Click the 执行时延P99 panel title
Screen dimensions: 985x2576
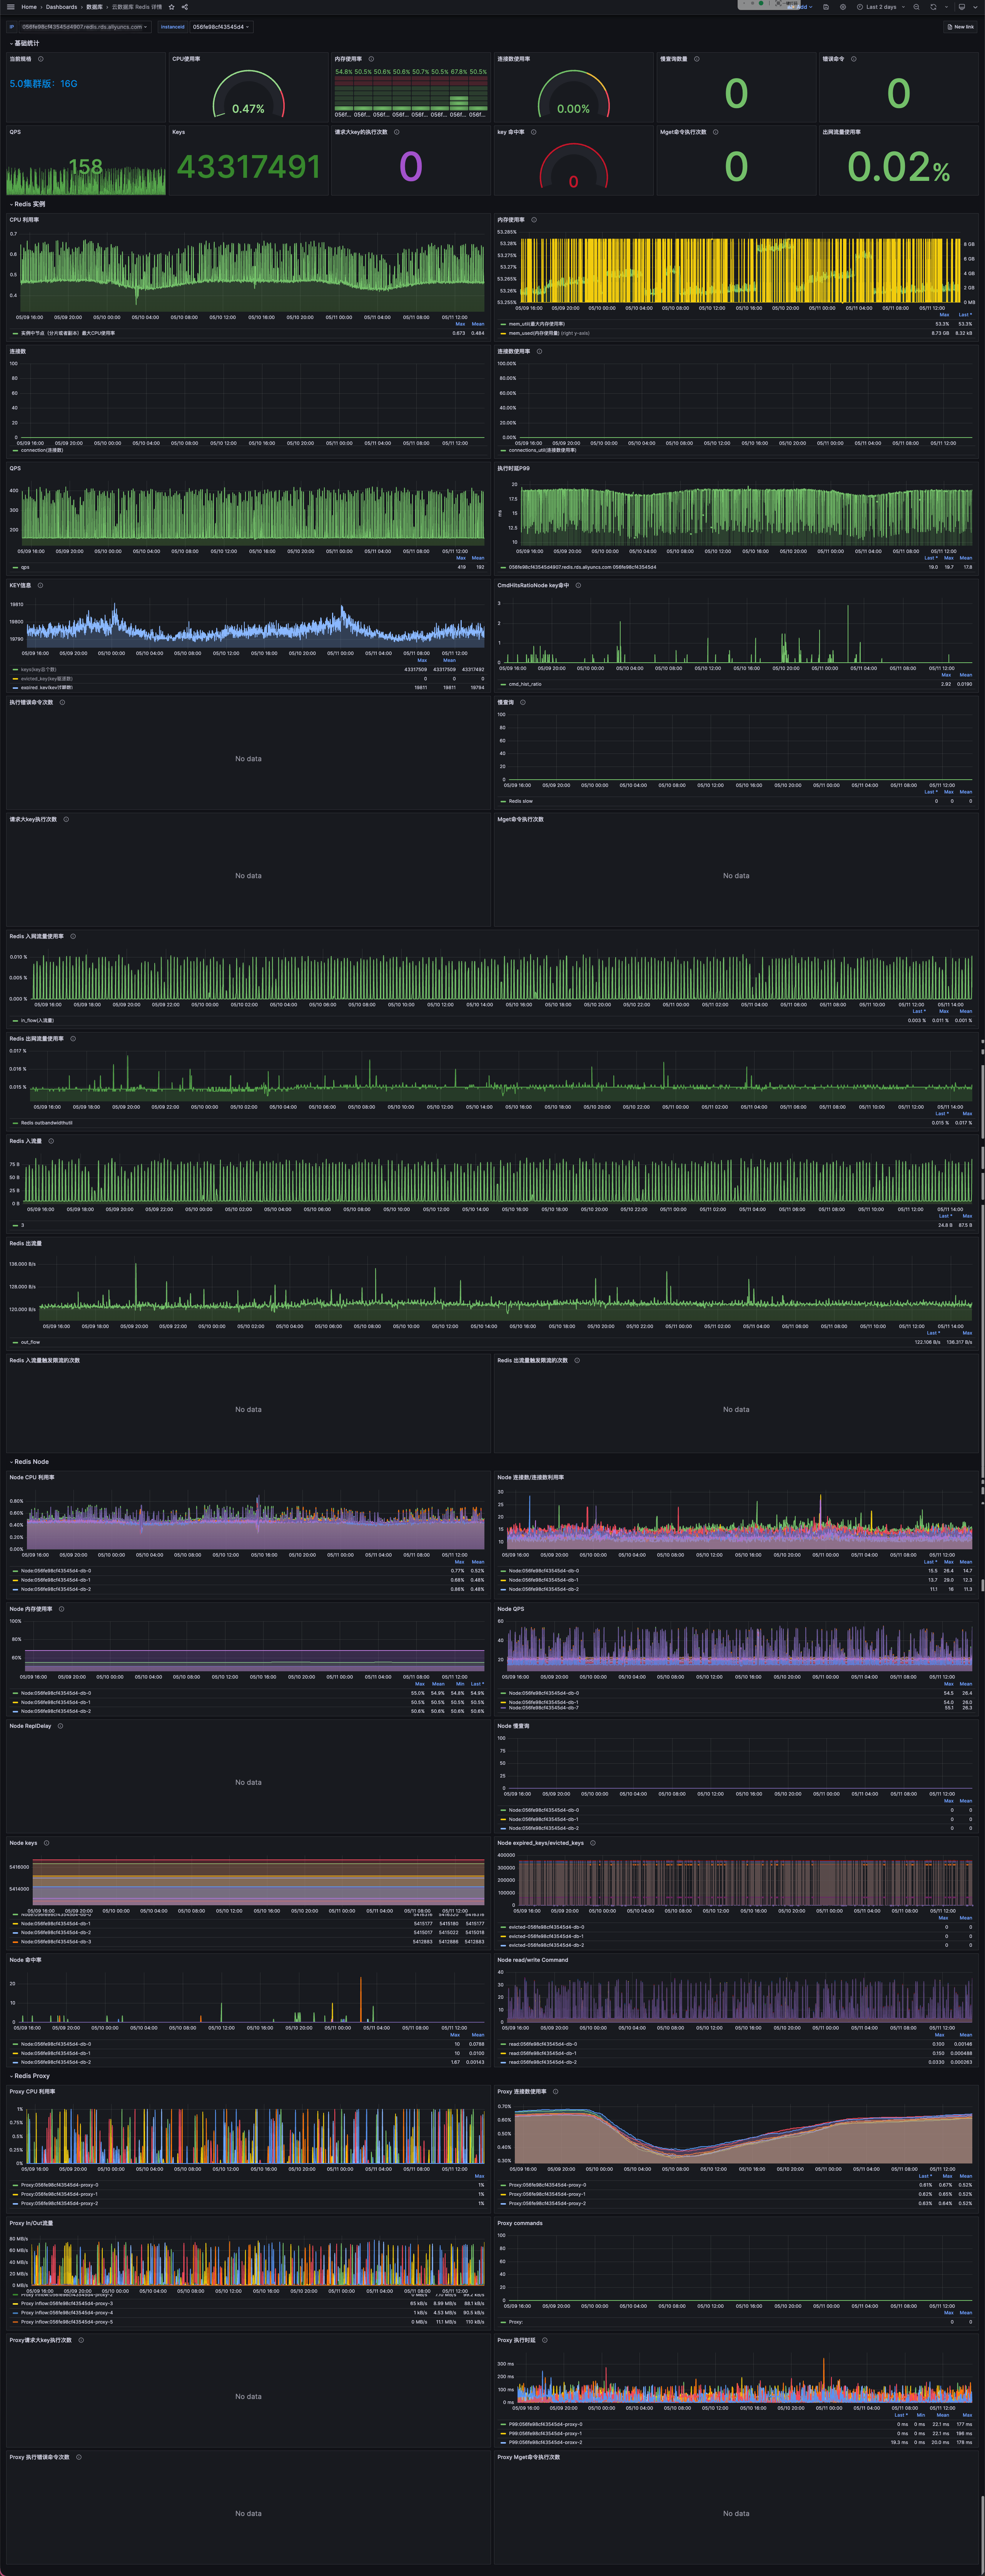coord(514,468)
